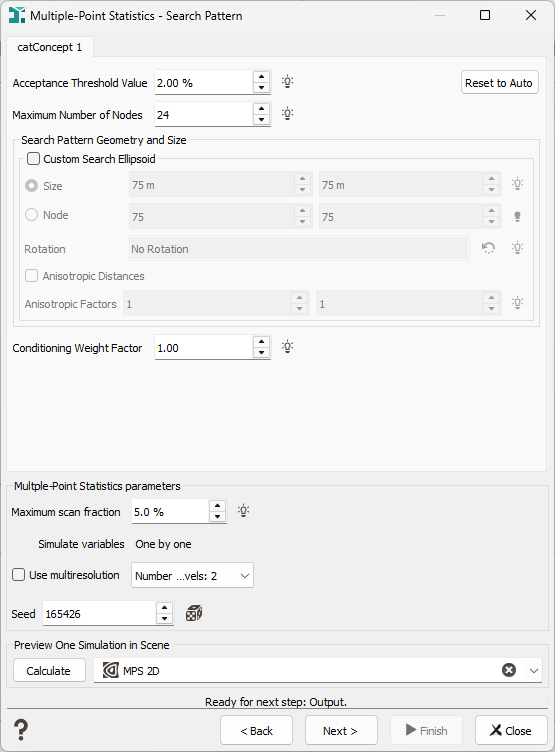Open help with the question mark icon
This screenshot has width=555, height=752.
click(21, 730)
